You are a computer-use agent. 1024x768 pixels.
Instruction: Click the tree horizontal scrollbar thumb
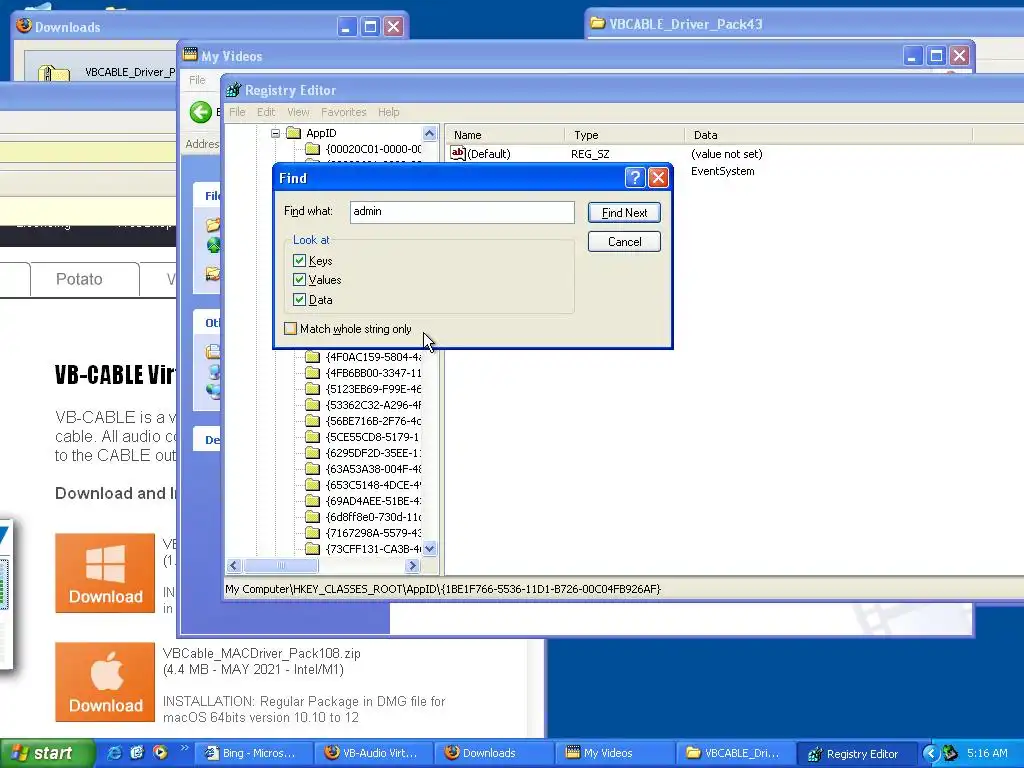click(x=281, y=566)
